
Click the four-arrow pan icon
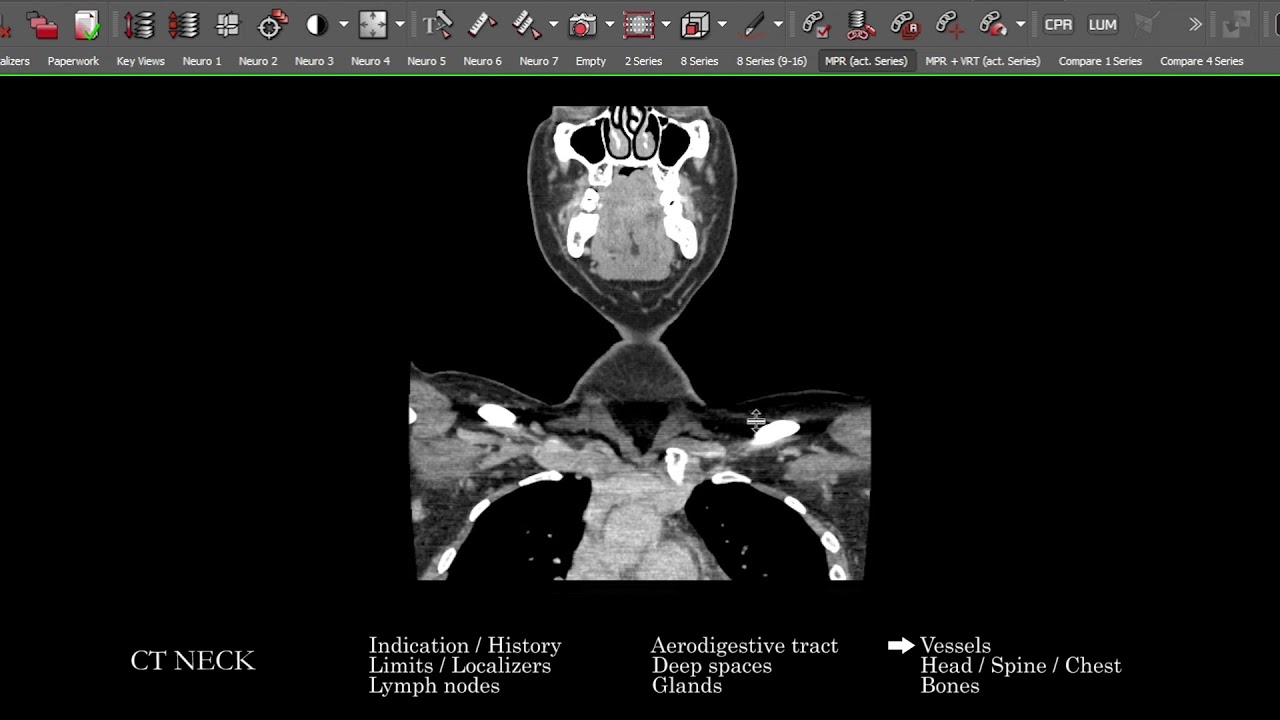(x=373, y=25)
